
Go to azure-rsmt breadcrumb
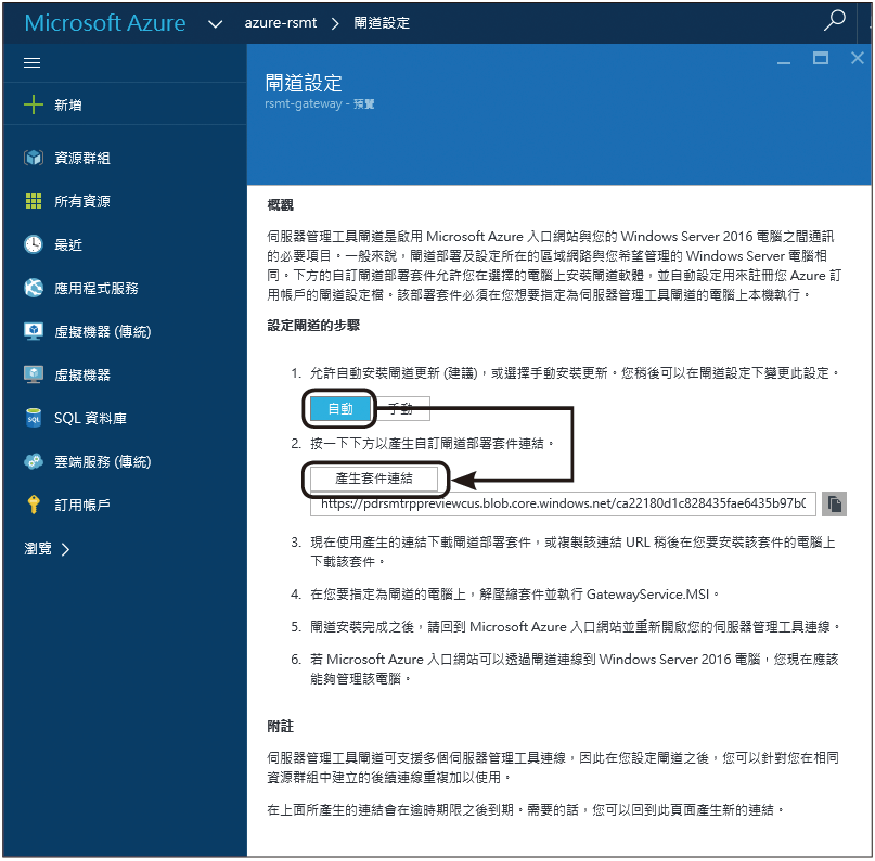(x=281, y=23)
